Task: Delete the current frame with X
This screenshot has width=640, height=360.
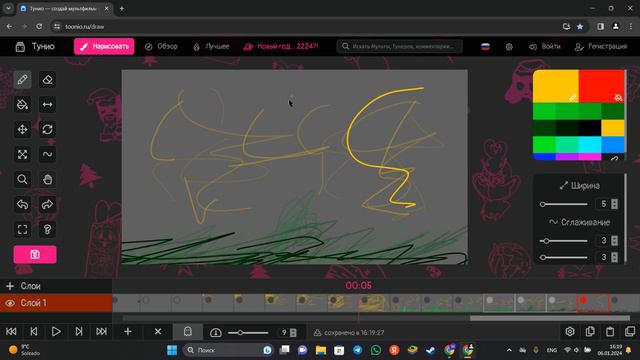Action: tap(158, 331)
